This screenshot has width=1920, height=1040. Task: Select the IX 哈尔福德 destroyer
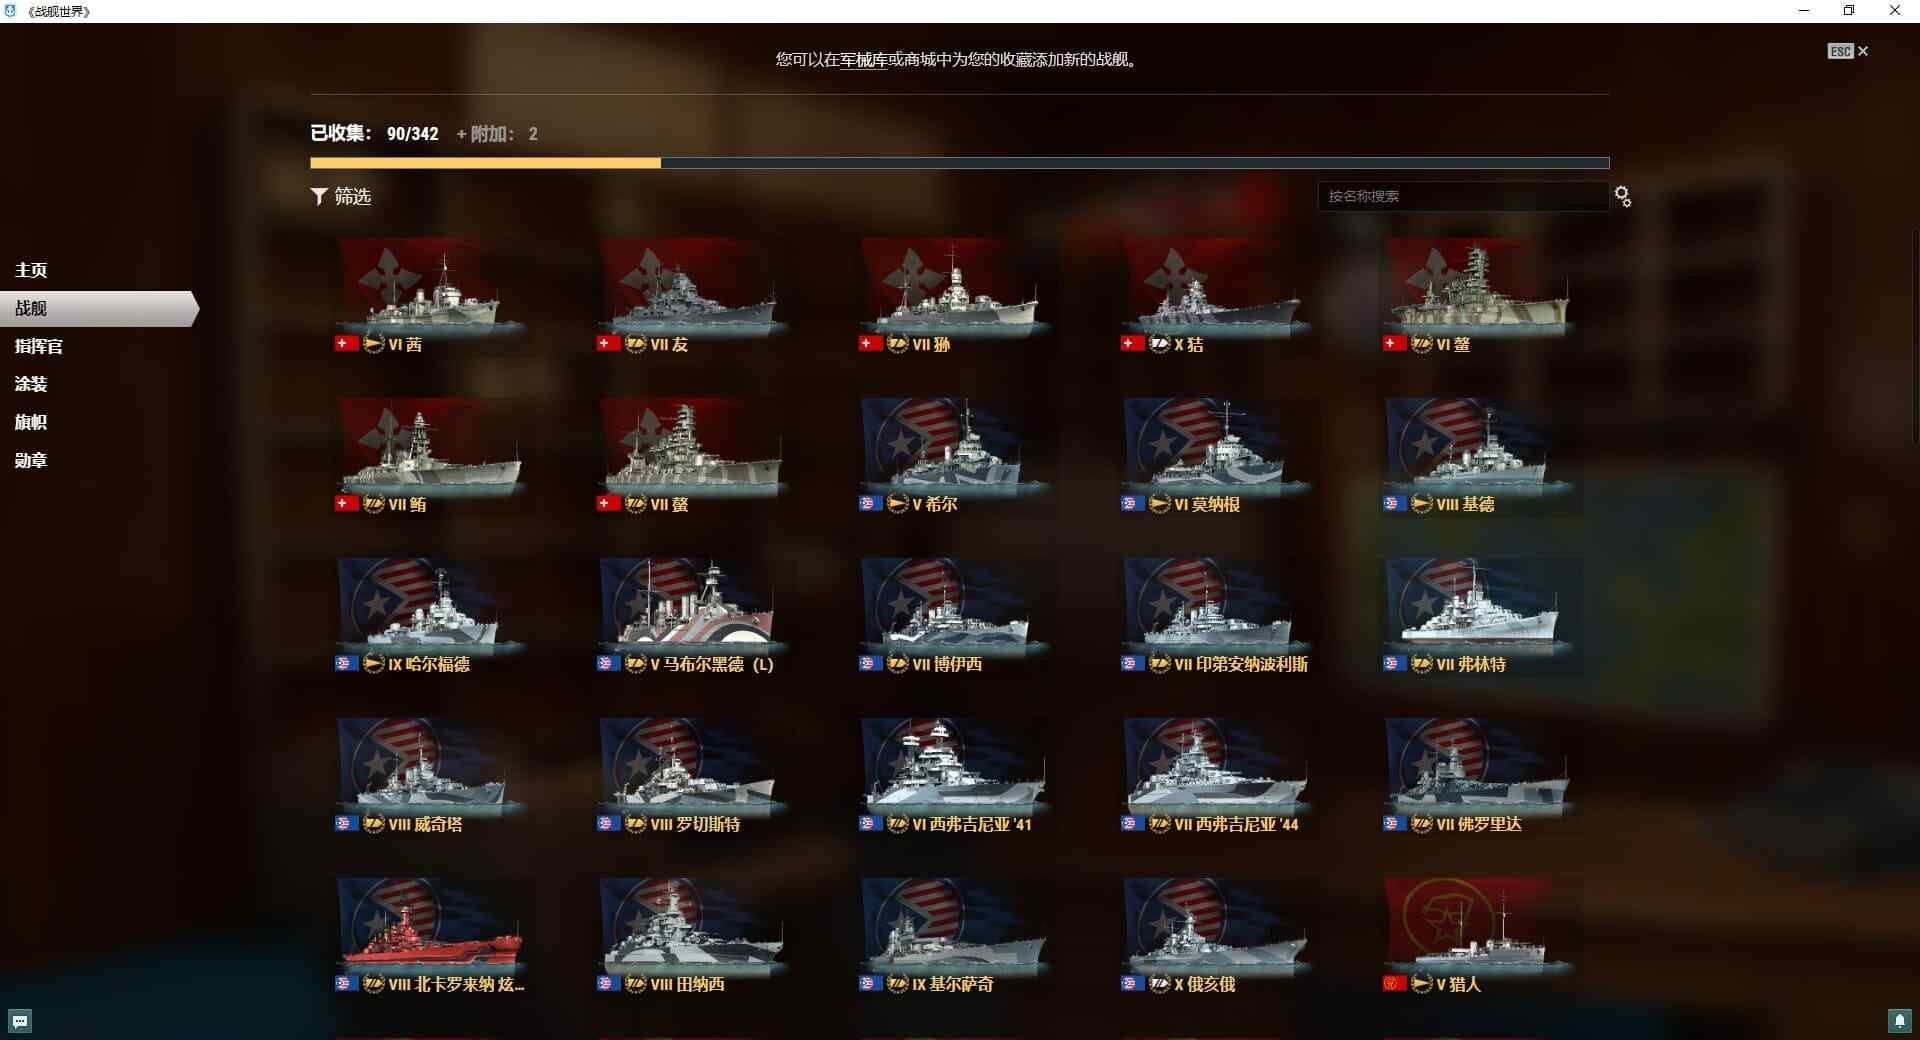point(432,615)
